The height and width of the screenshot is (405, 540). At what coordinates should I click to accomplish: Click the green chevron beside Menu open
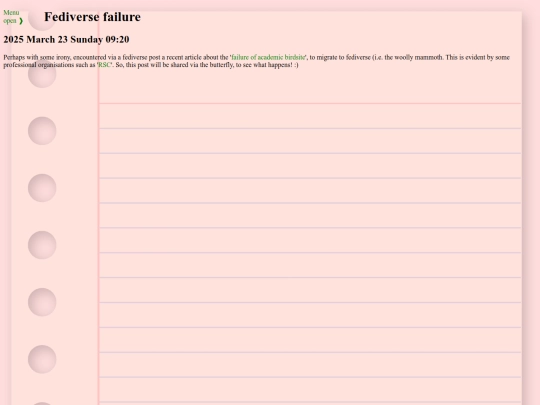click(x=21, y=21)
